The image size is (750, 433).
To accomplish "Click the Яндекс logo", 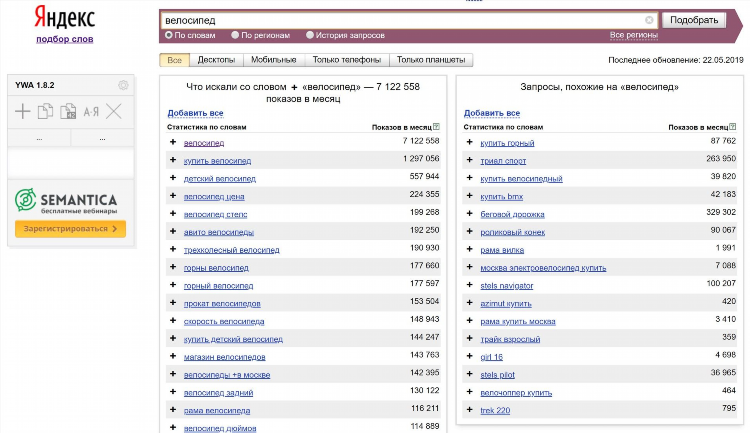I will click(65, 18).
